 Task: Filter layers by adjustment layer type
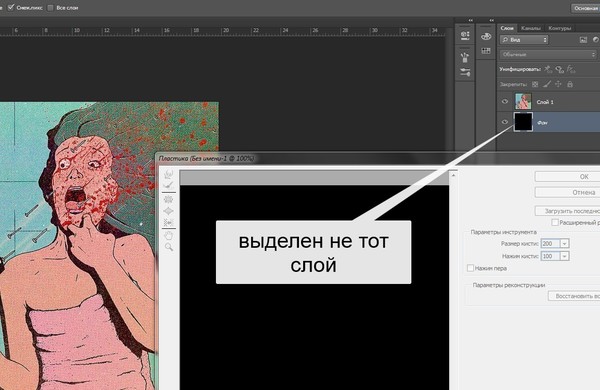(596, 39)
